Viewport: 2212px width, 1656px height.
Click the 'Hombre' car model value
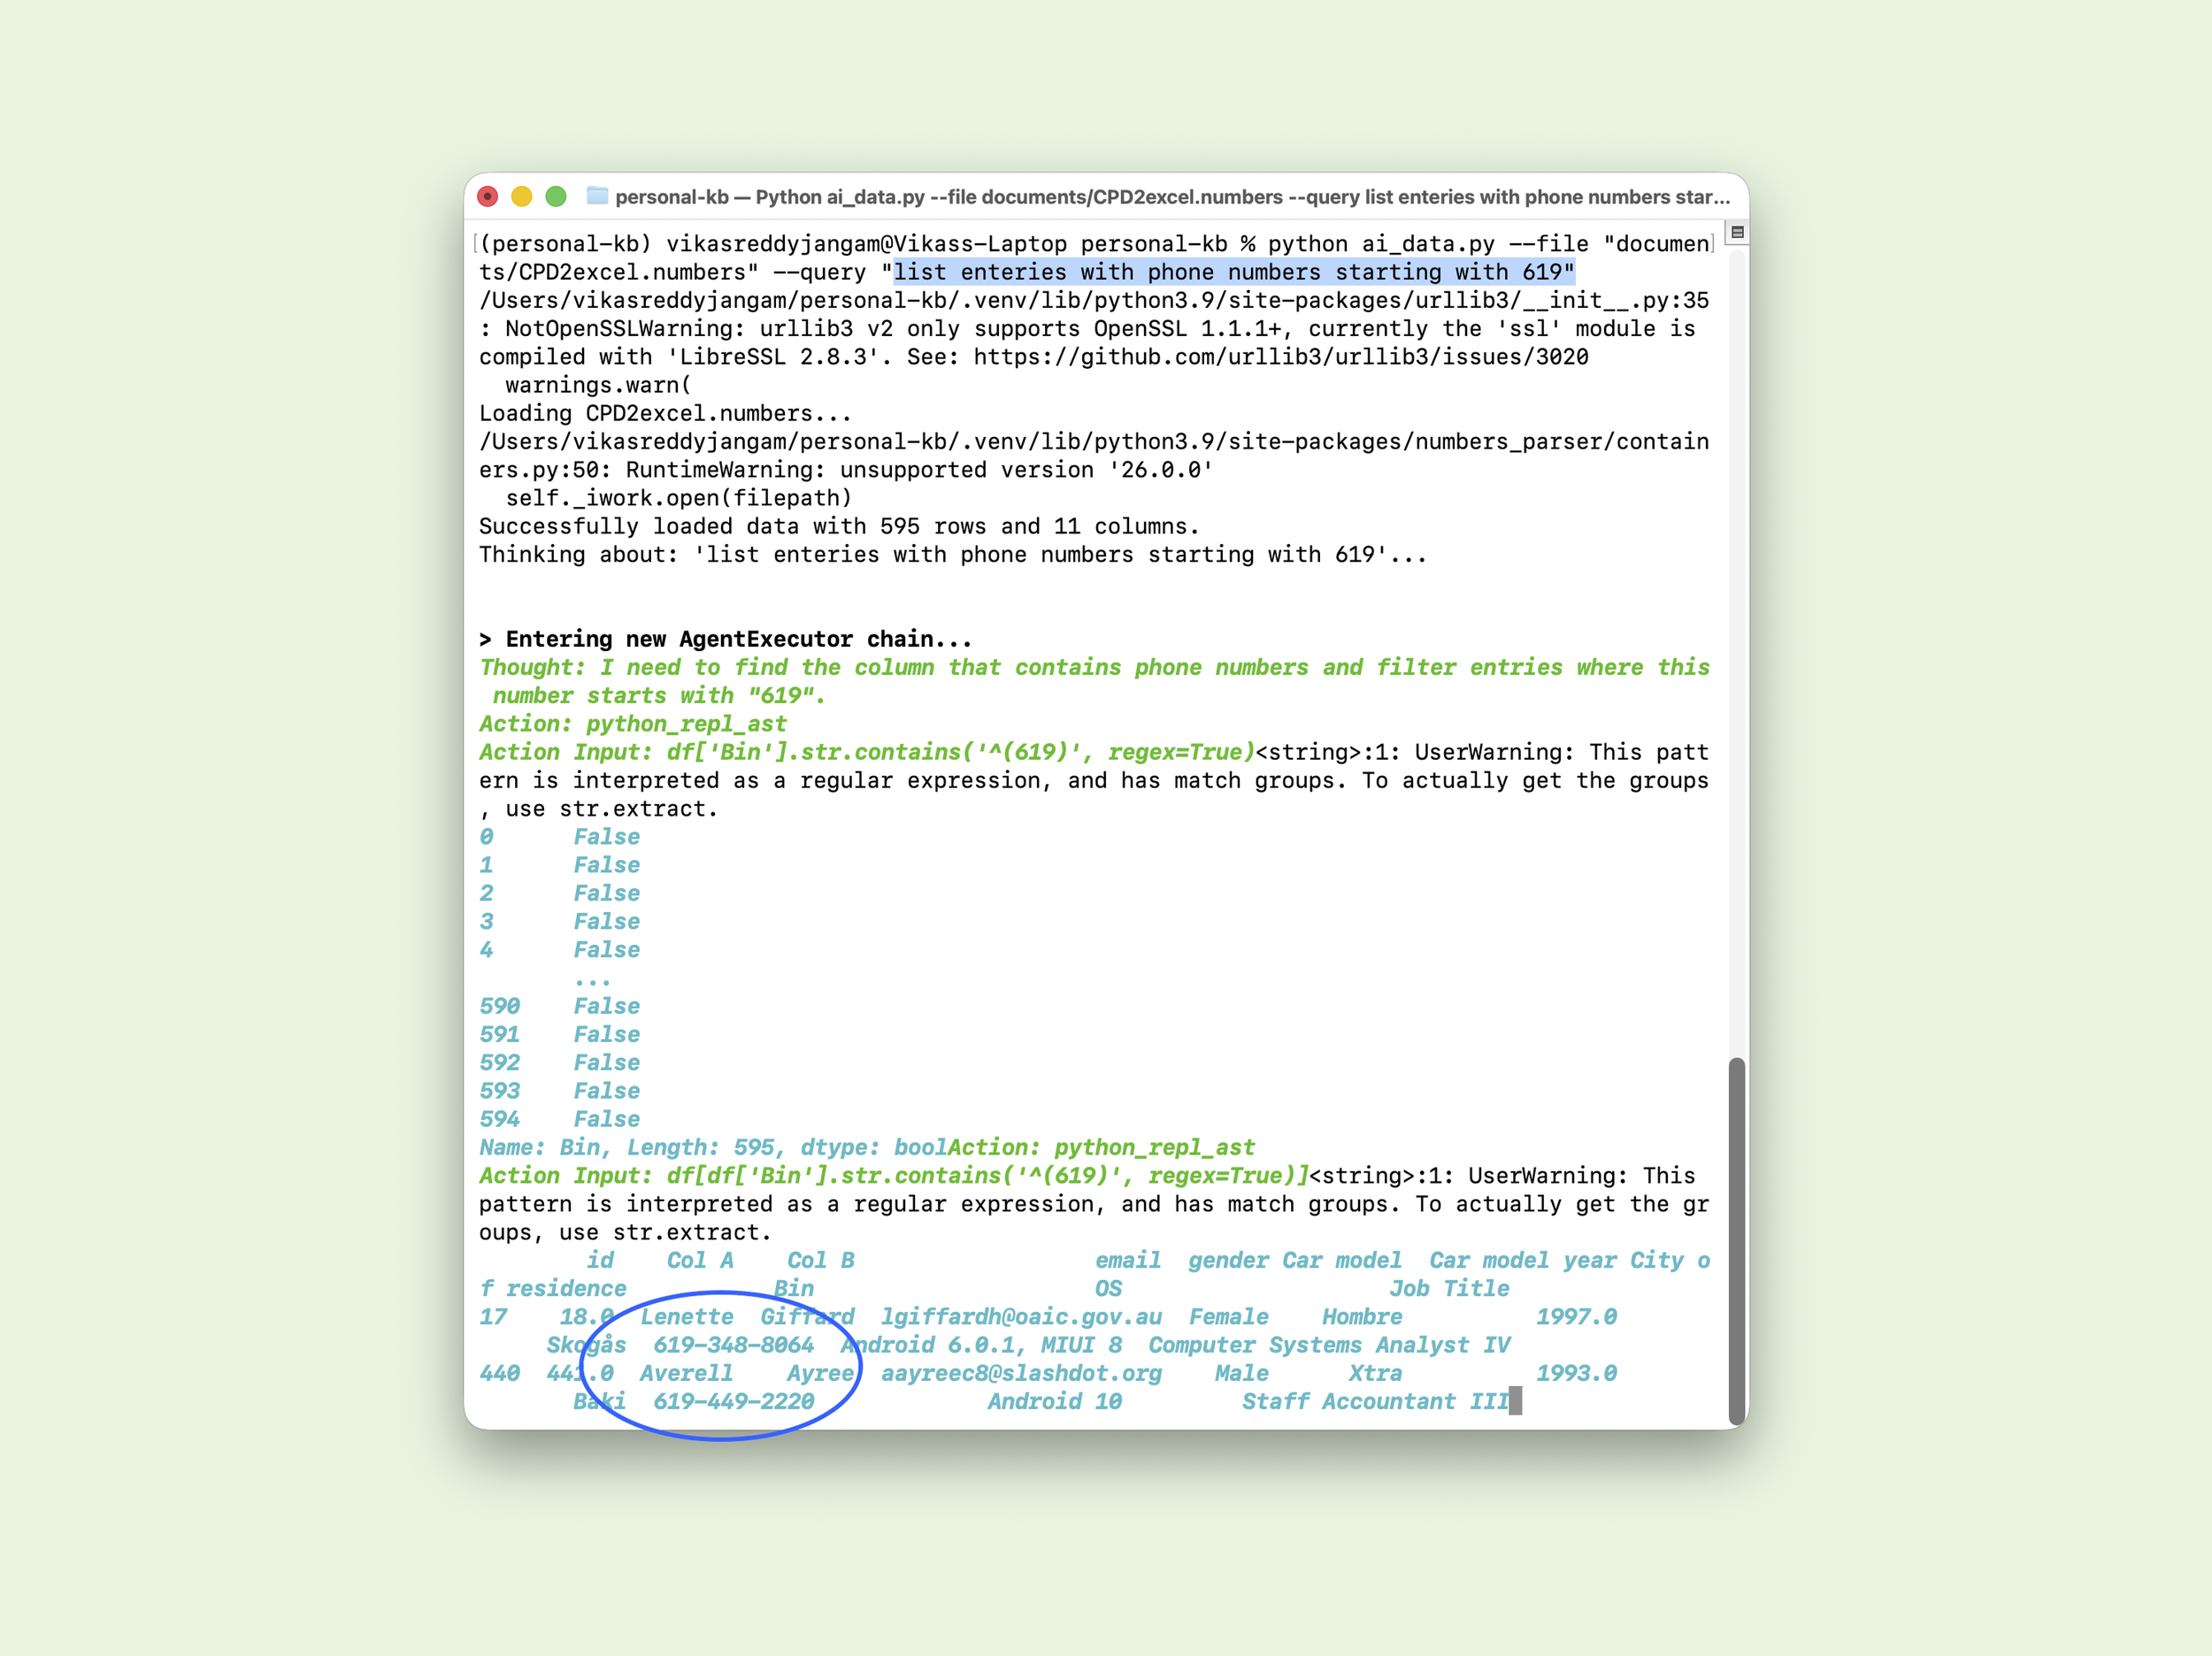point(1362,1317)
